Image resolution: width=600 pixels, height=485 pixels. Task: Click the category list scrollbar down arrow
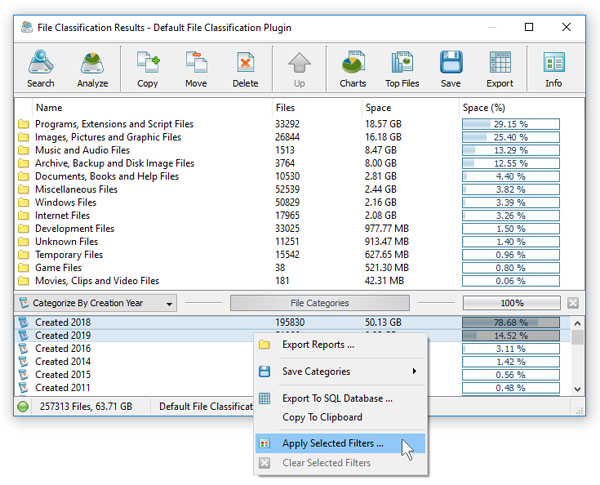pos(577,389)
